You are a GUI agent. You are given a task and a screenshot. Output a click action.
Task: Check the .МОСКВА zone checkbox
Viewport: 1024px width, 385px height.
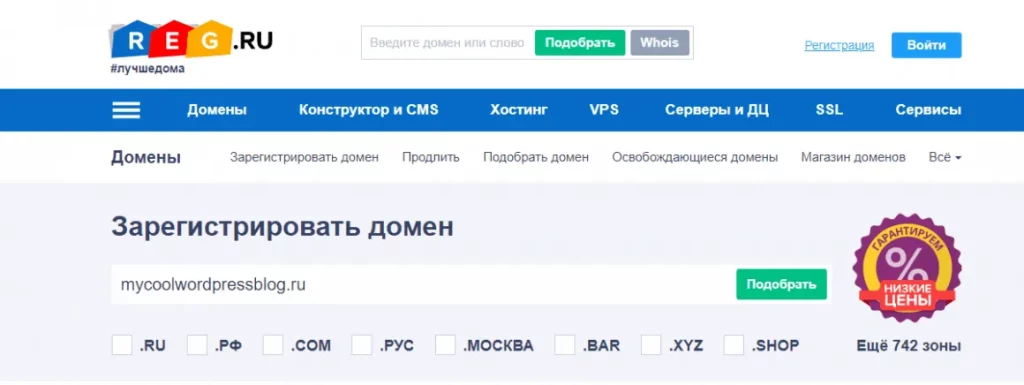[445, 345]
